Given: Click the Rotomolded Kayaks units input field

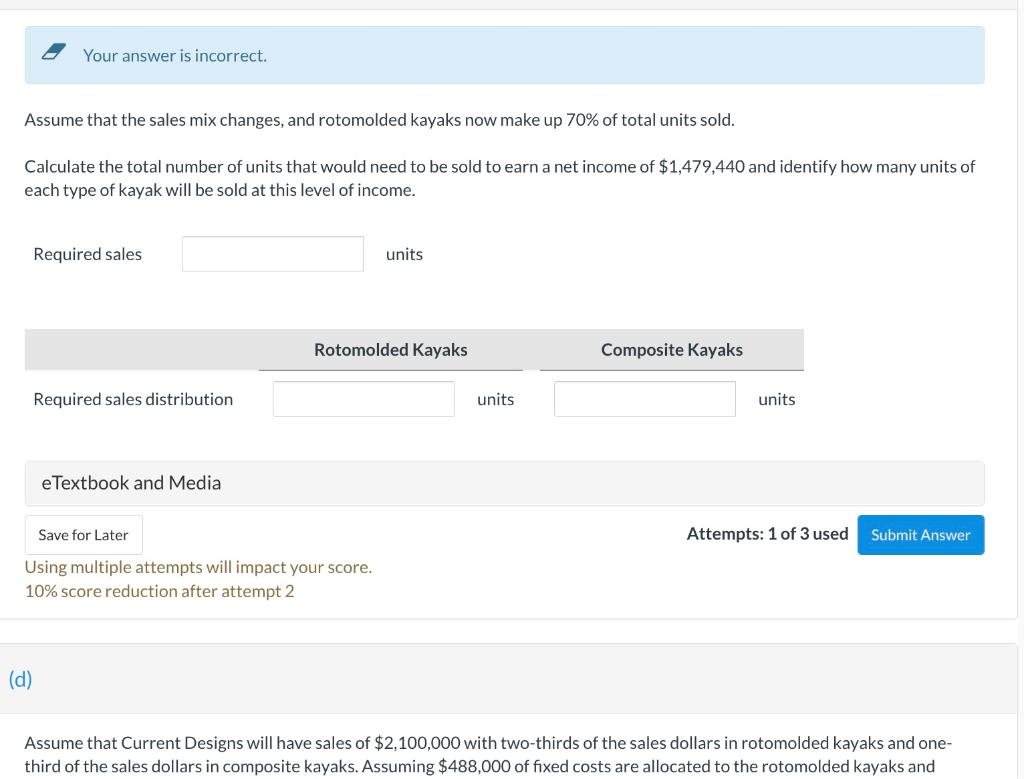Looking at the screenshot, I should pos(364,399).
